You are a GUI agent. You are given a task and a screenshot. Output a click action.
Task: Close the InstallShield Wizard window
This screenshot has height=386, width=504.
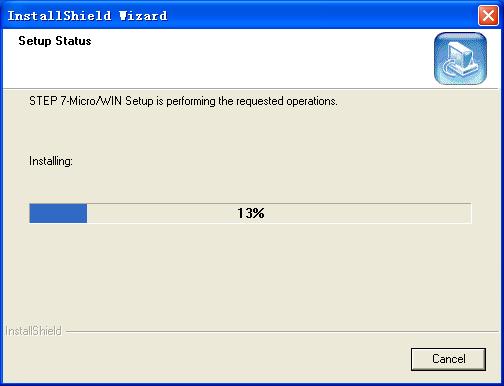488,15
